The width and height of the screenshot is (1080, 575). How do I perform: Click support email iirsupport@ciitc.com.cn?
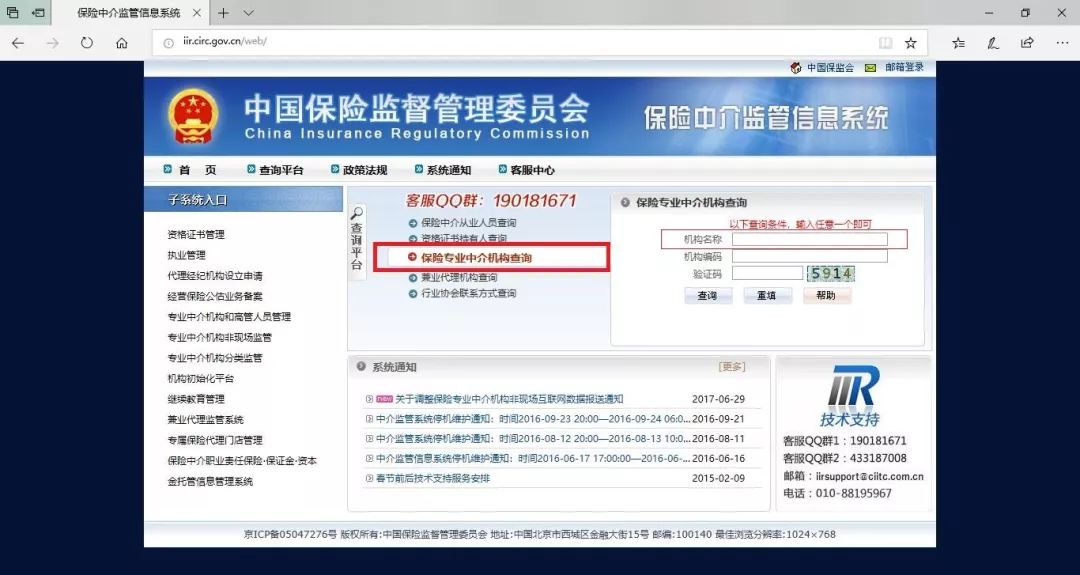(870, 477)
